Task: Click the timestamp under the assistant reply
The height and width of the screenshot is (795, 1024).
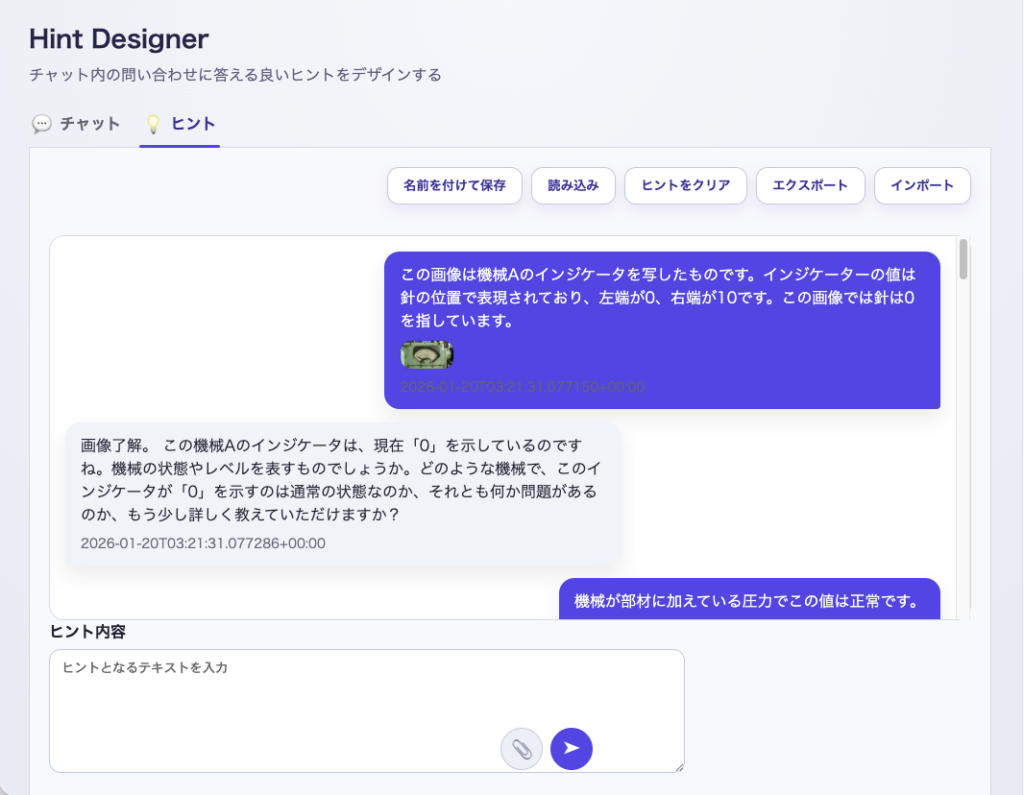Action: tap(203, 543)
